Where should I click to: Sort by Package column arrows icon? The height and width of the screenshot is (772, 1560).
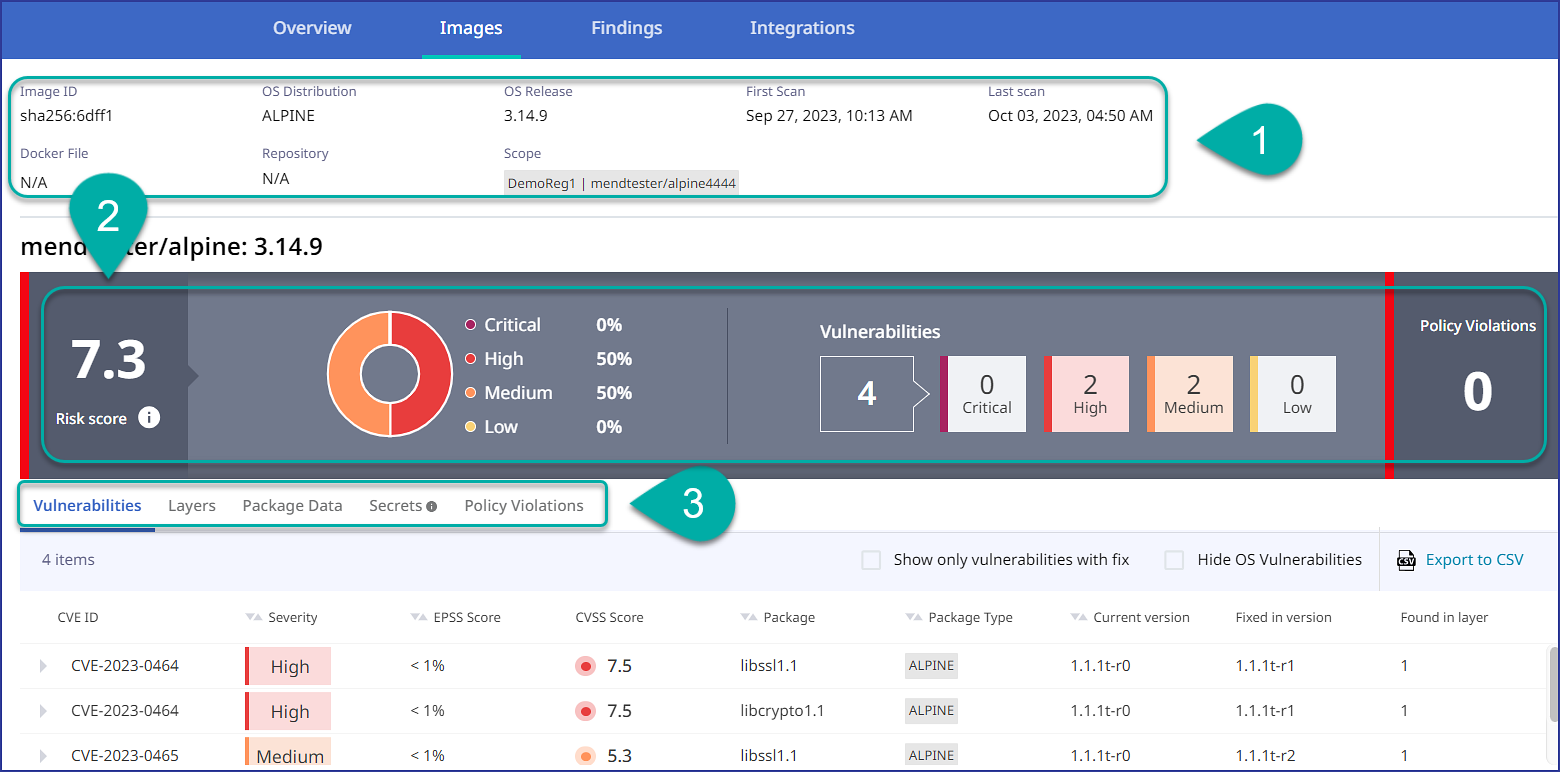point(749,618)
